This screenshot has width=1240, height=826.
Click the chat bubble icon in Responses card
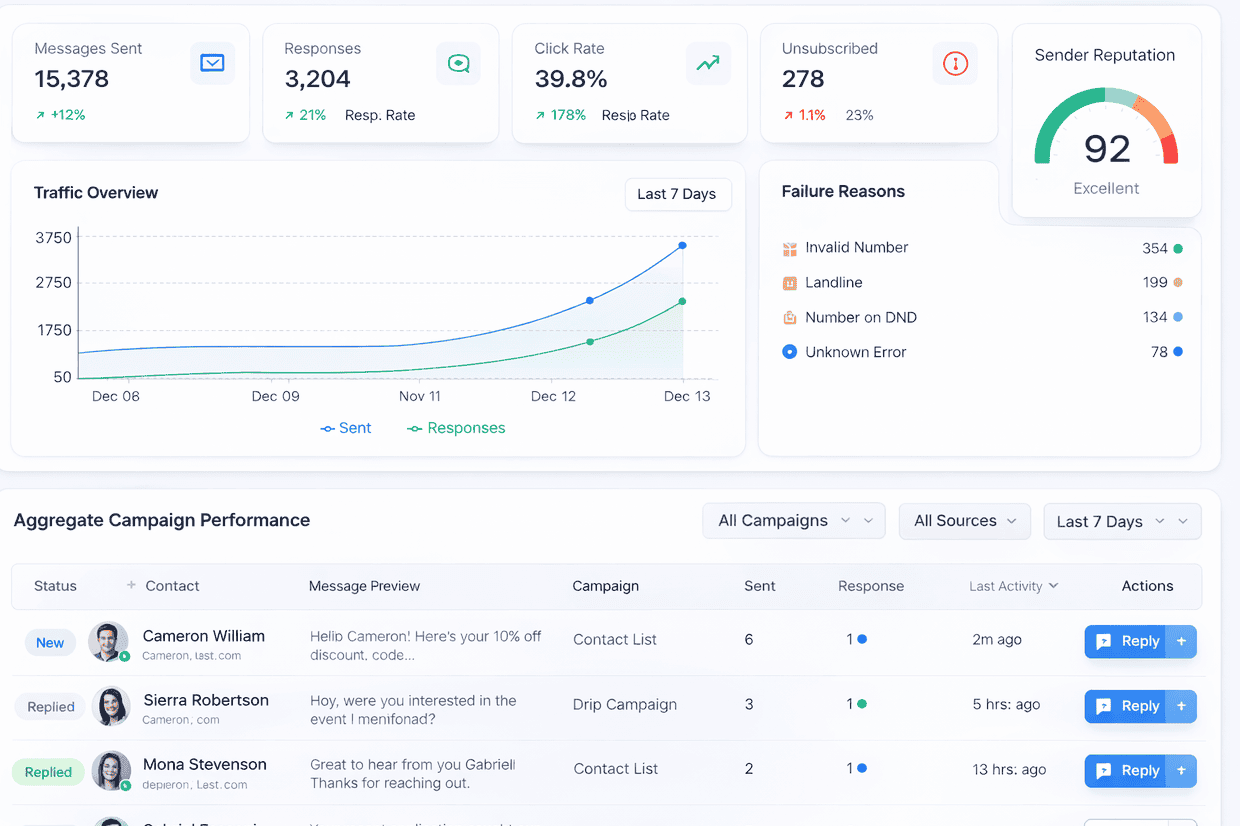point(458,63)
